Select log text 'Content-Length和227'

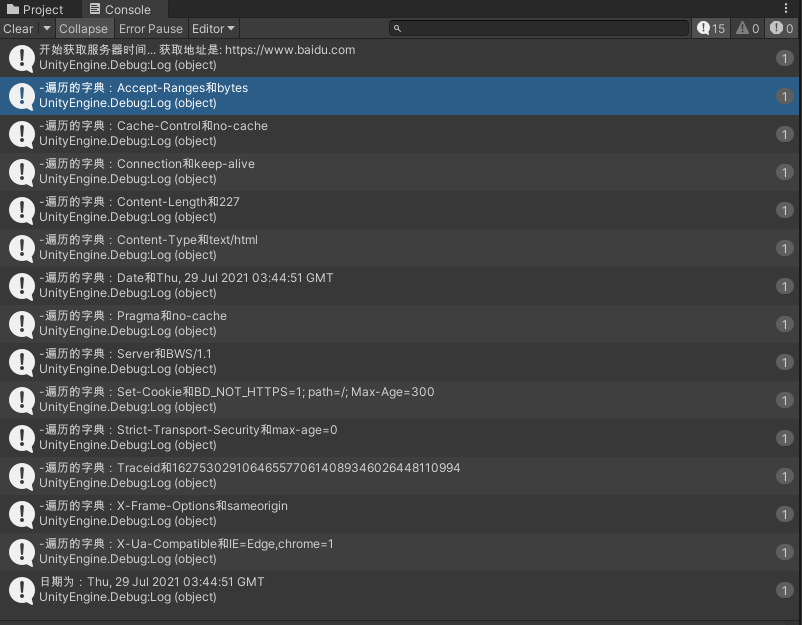pos(178,202)
